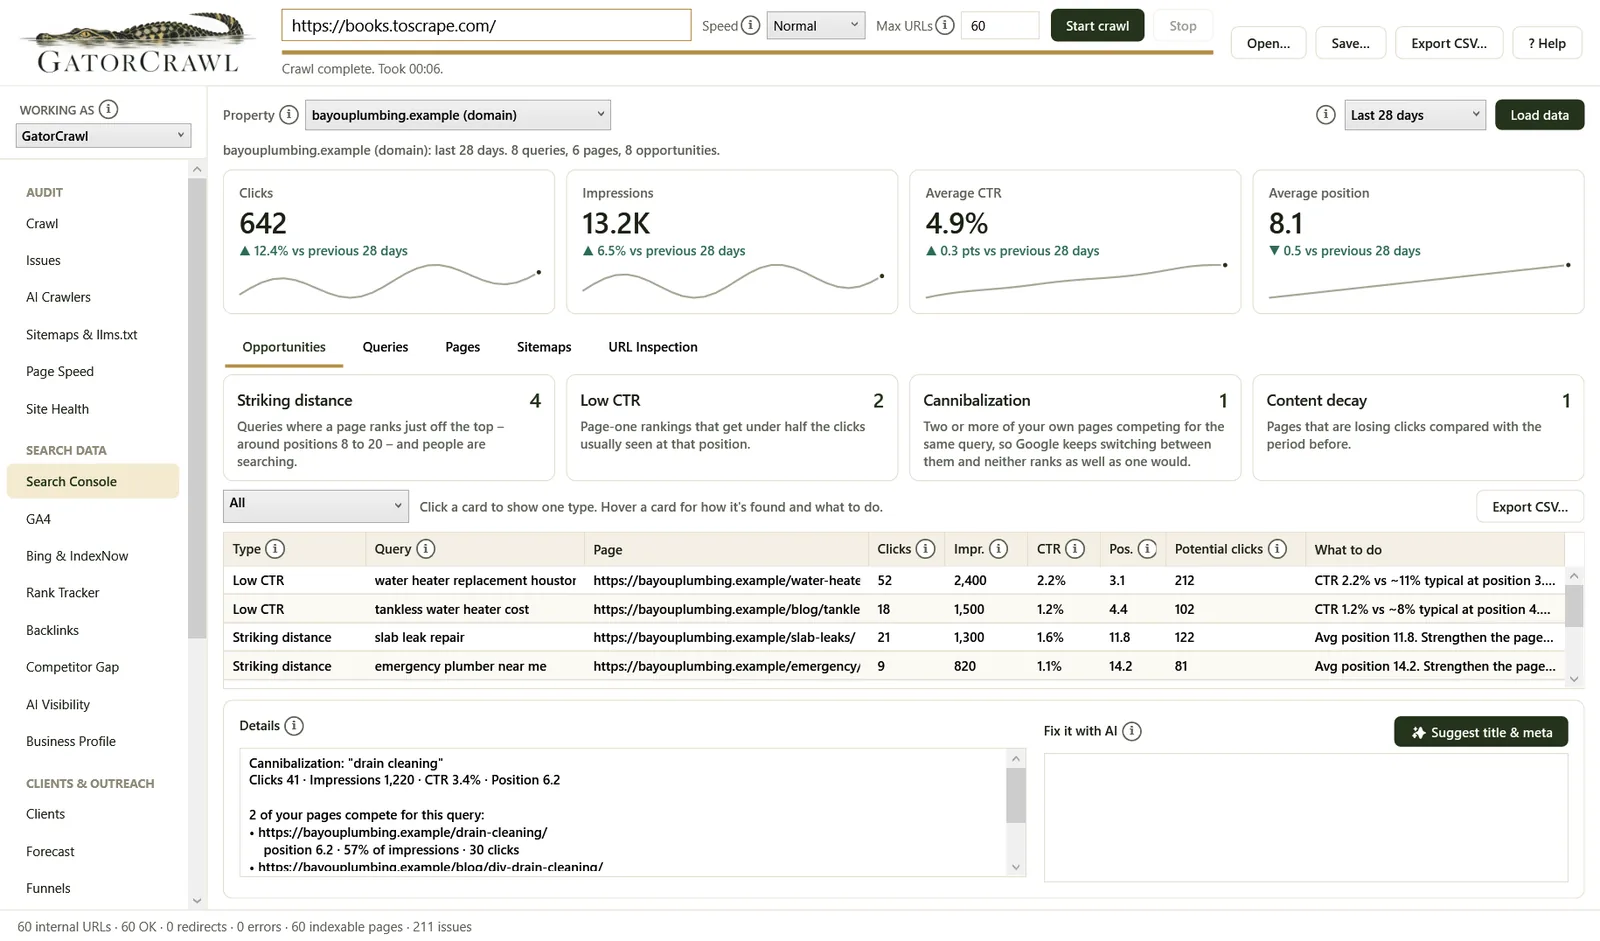Open the All opportunity type filter dropdown

[x=316, y=506]
